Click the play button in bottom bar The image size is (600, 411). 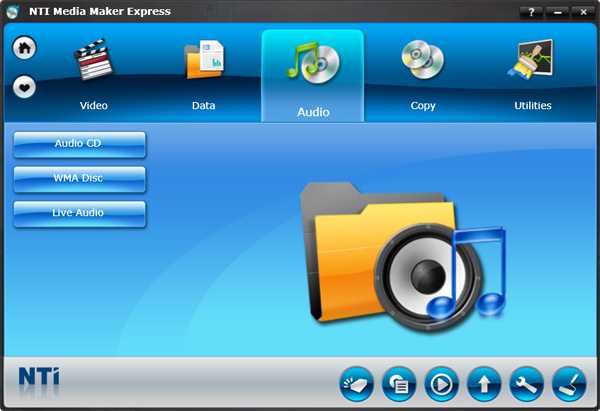click(x=441, y=384)
